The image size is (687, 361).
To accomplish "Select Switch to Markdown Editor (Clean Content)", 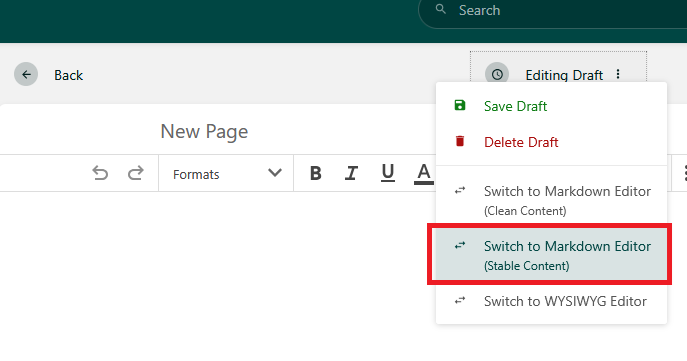I will point(551,200).
